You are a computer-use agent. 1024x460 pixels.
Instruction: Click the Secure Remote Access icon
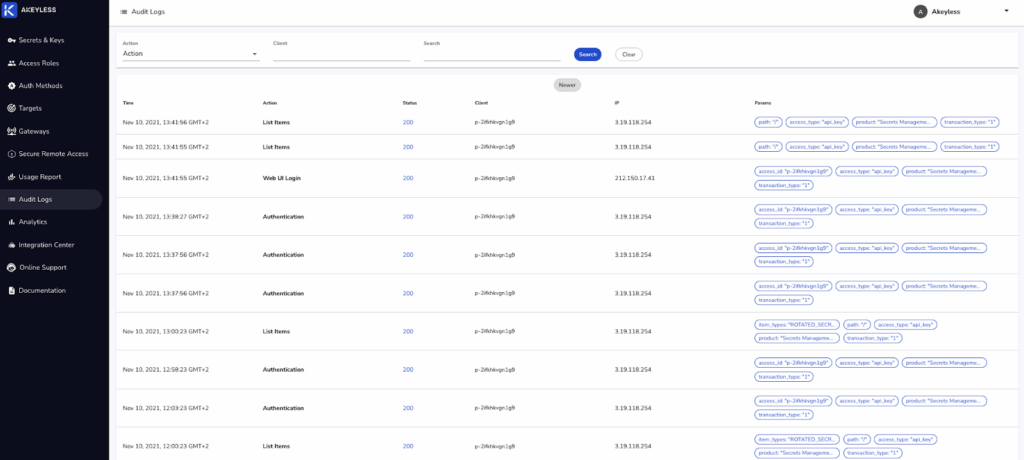point(11,154)
